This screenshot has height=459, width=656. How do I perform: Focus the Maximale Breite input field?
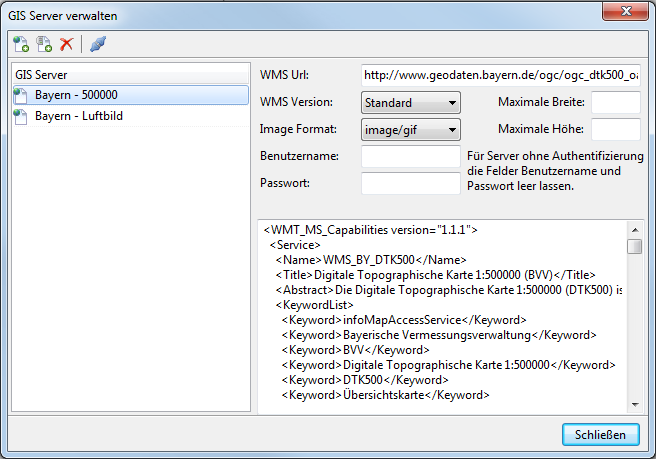615,102
